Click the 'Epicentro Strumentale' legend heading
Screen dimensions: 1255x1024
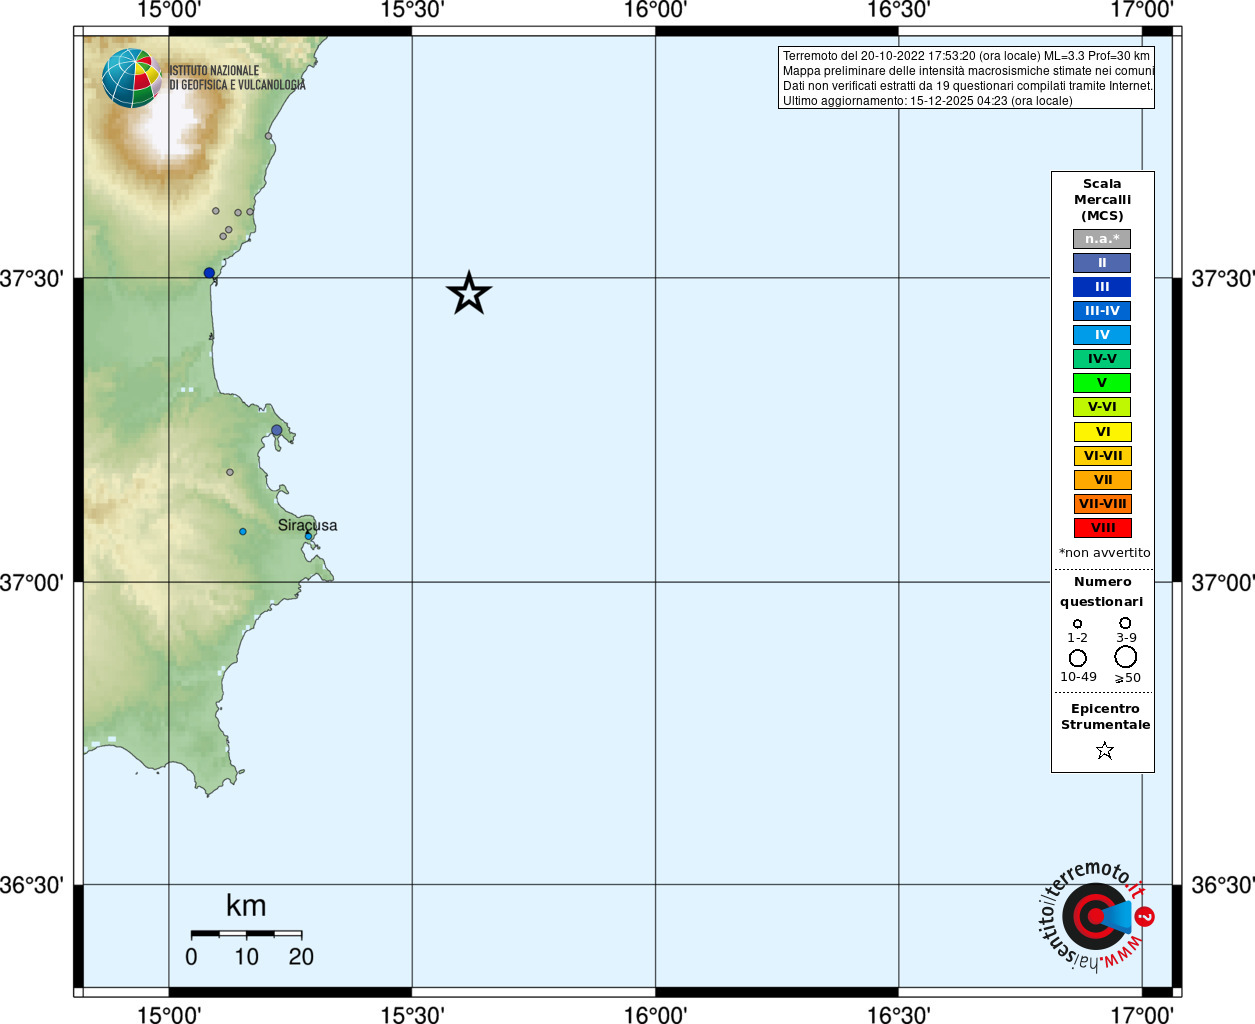click(1105, 717)
